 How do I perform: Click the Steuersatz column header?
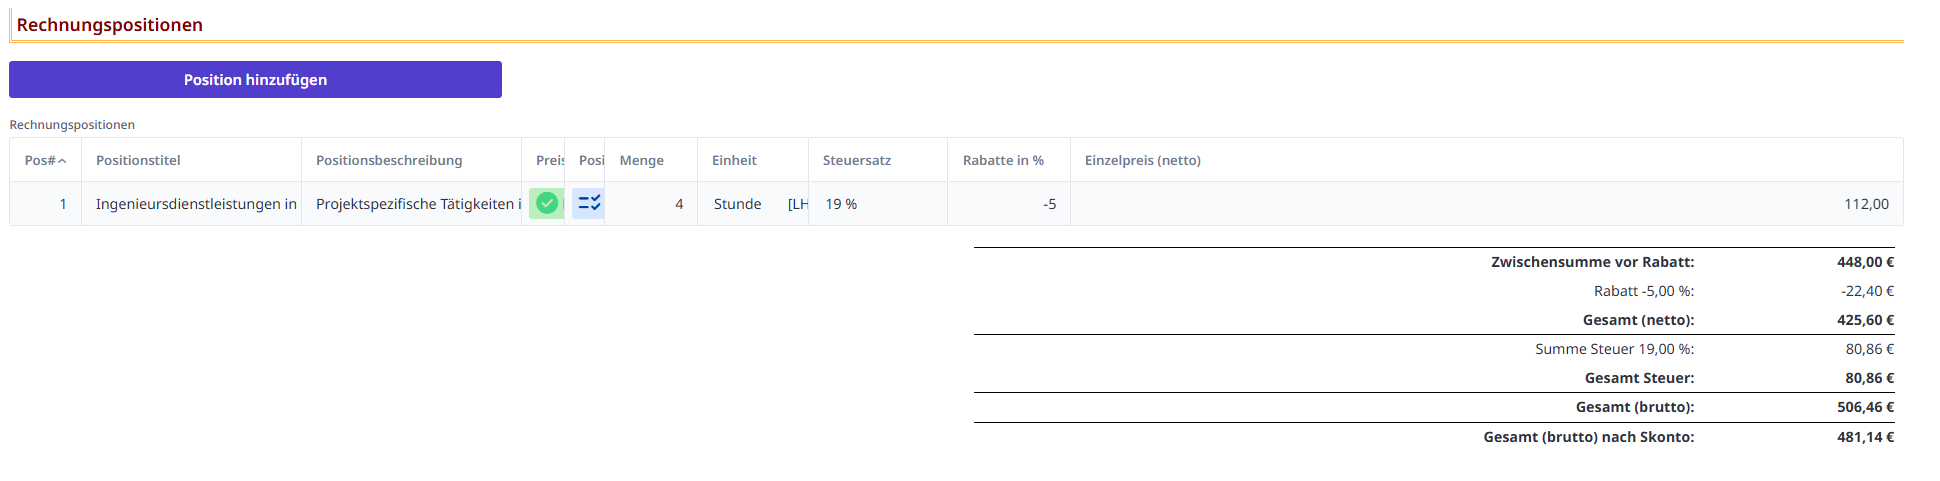click(x=856, y=161)
